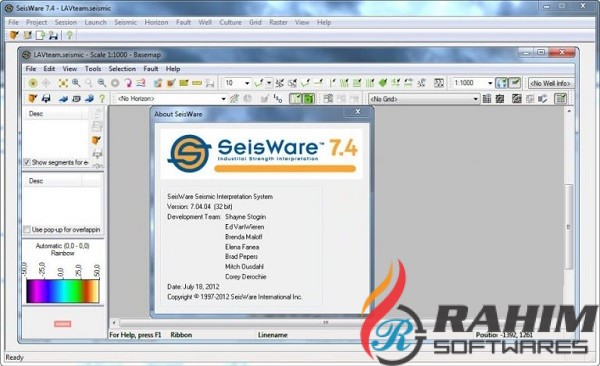The image size is (600, 366).
Task: Open the Culture menu in main window
Action: [x=230, y=22]
